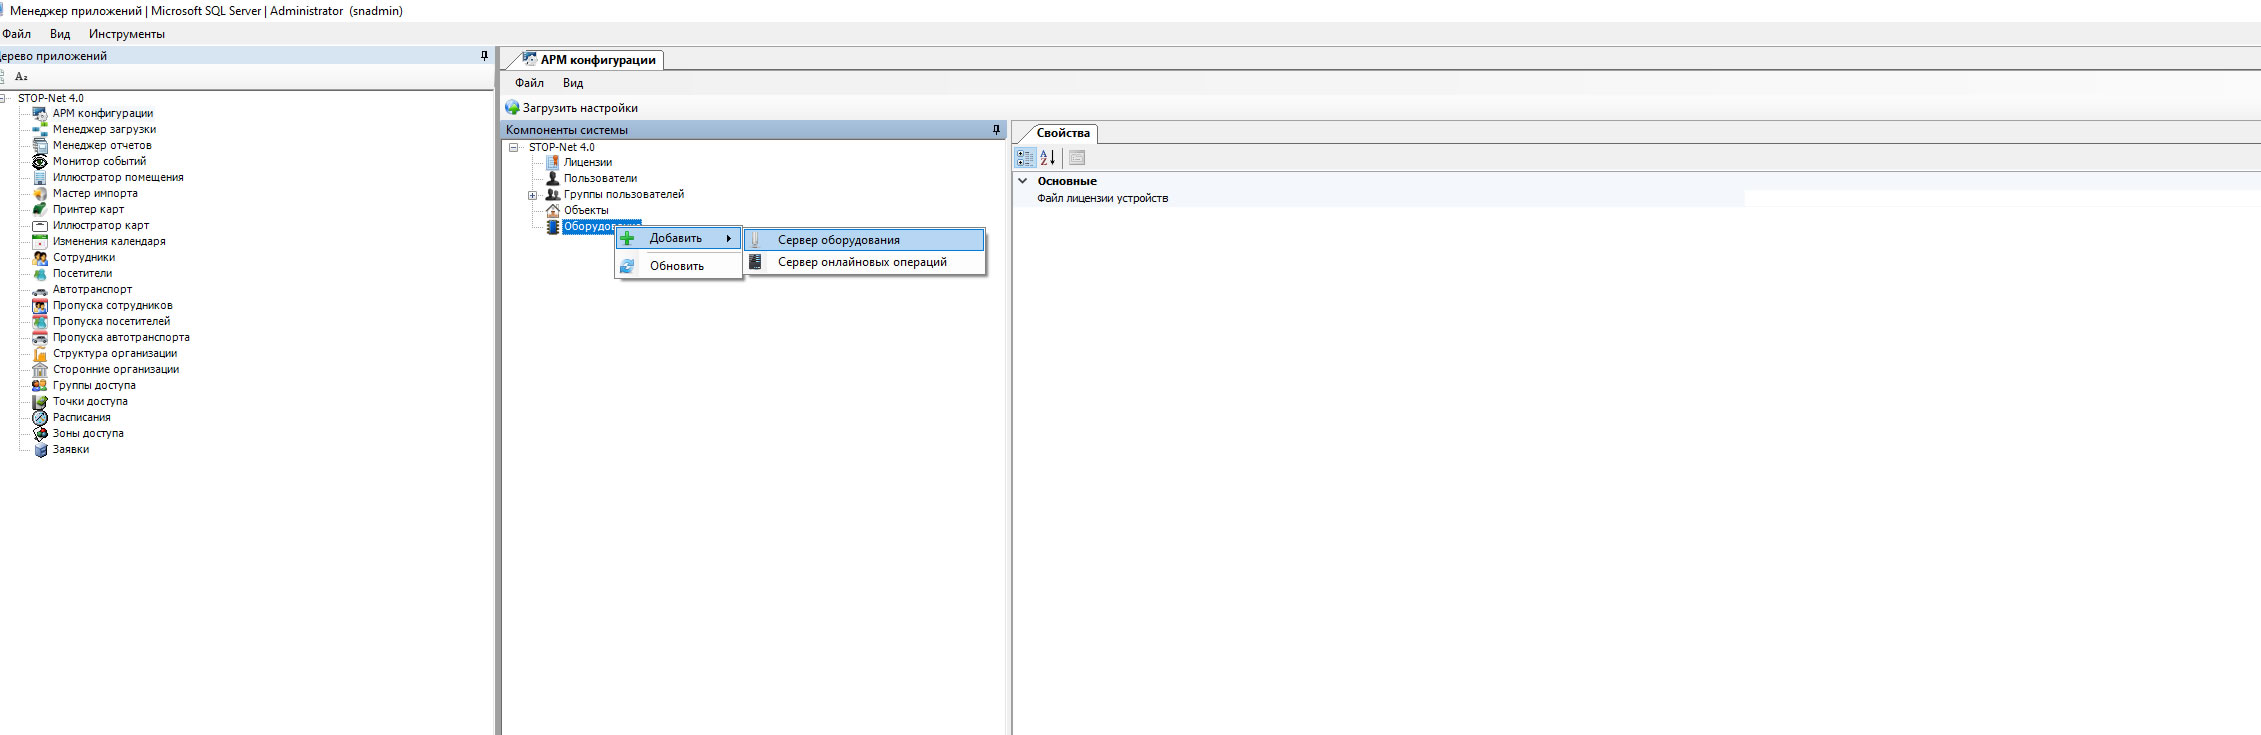Select Монитор событий text in application tree

[x=99, y=161]
